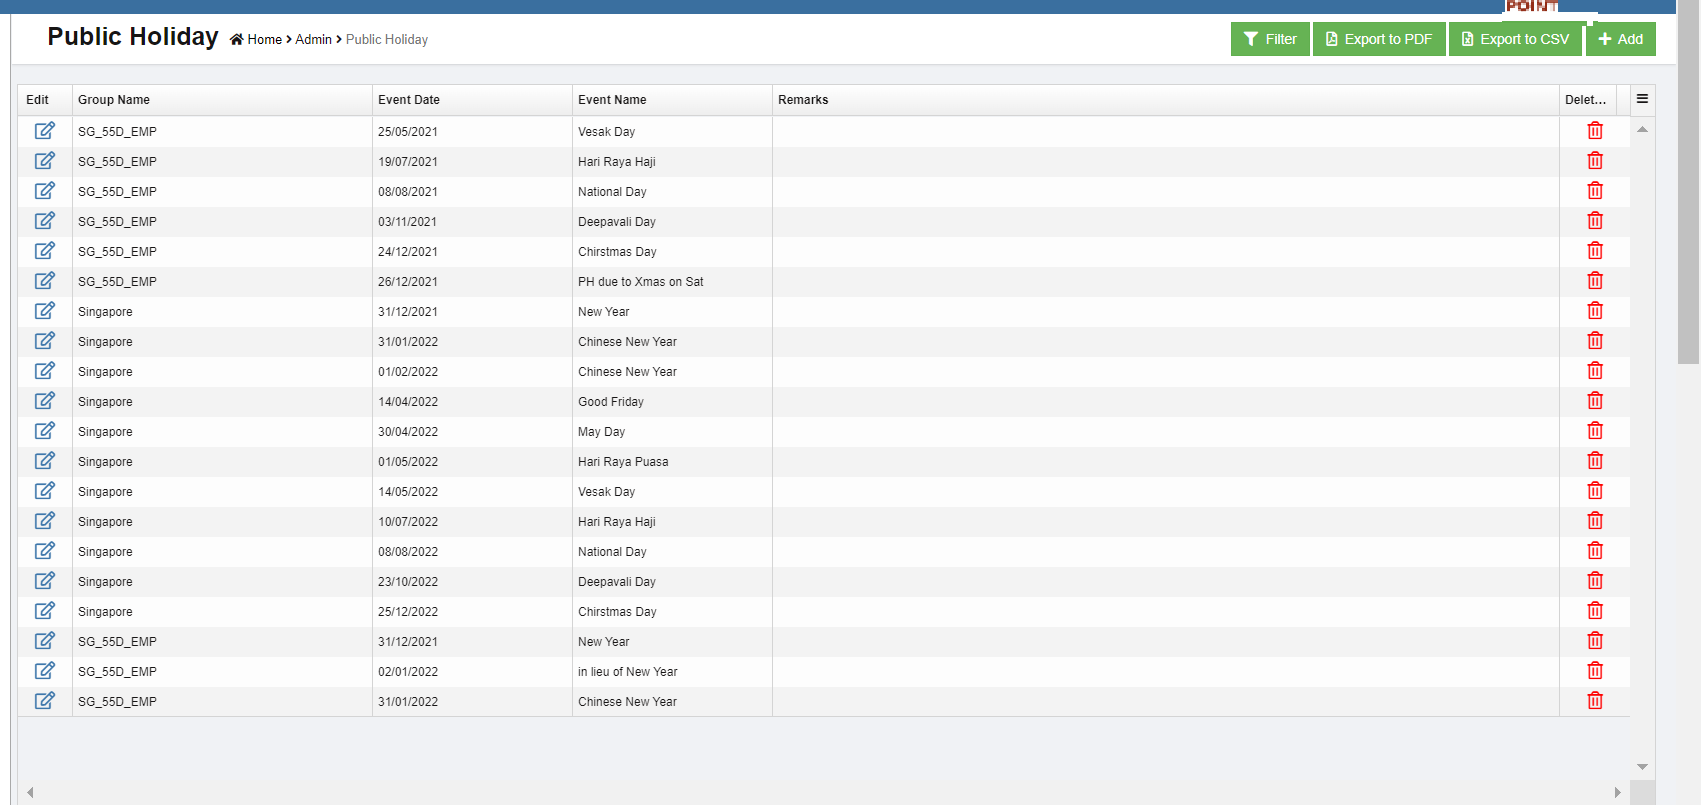This screenshot has height=805, width=1701.
Task: Delete the Hari Raya Haji 19/07/2021 entry
Action: [x=1594, y=161]
